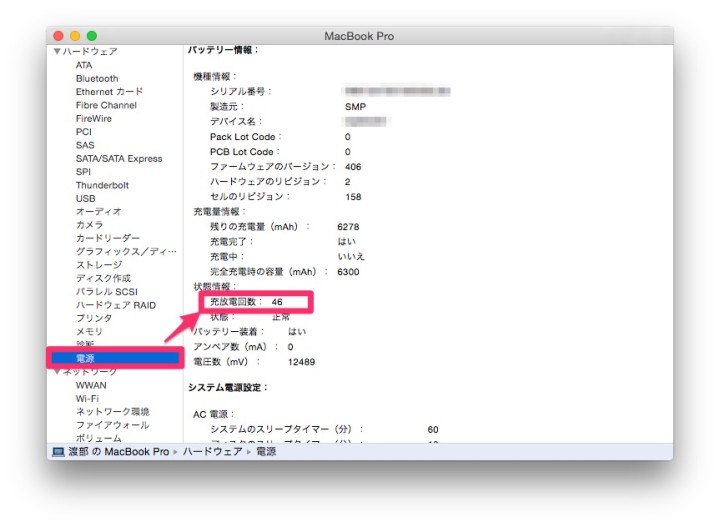Click the 残りの充電量 value 6278
Screen dimensions: 720x527
point(348,227)
